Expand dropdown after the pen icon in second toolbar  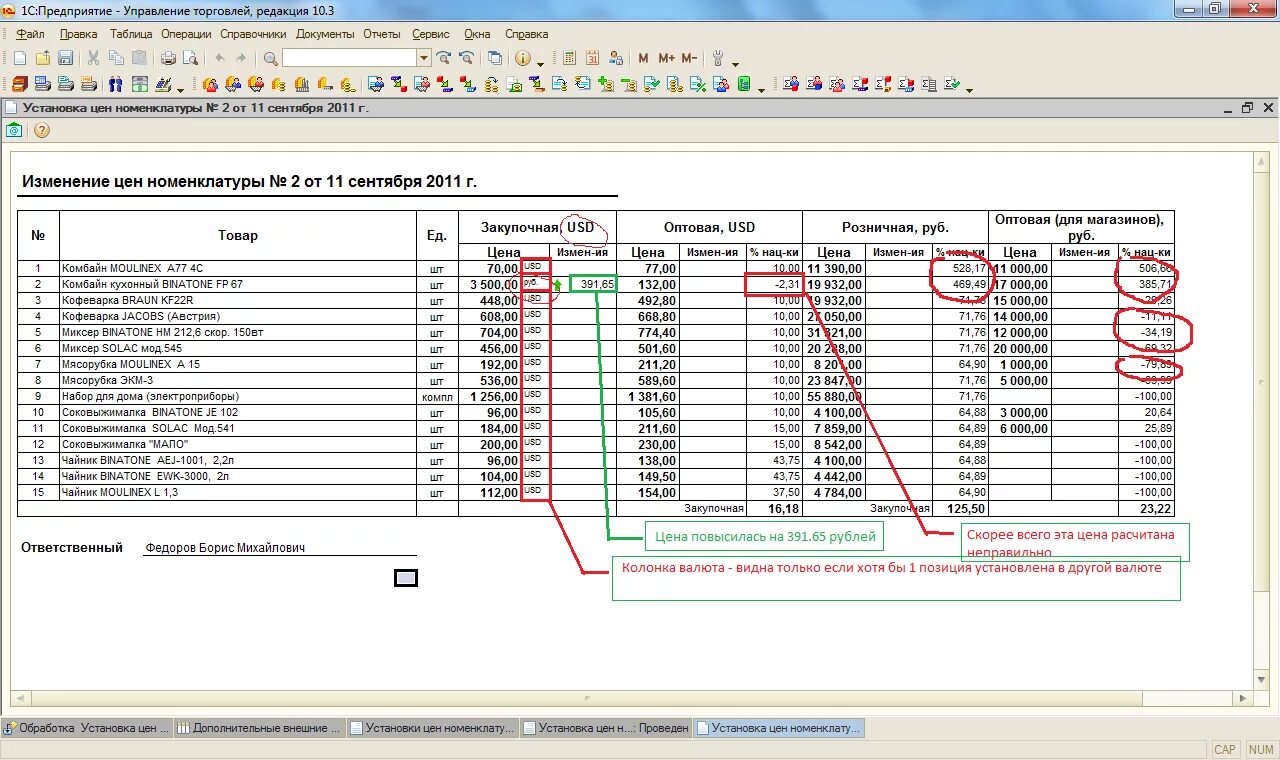(180, 89)
